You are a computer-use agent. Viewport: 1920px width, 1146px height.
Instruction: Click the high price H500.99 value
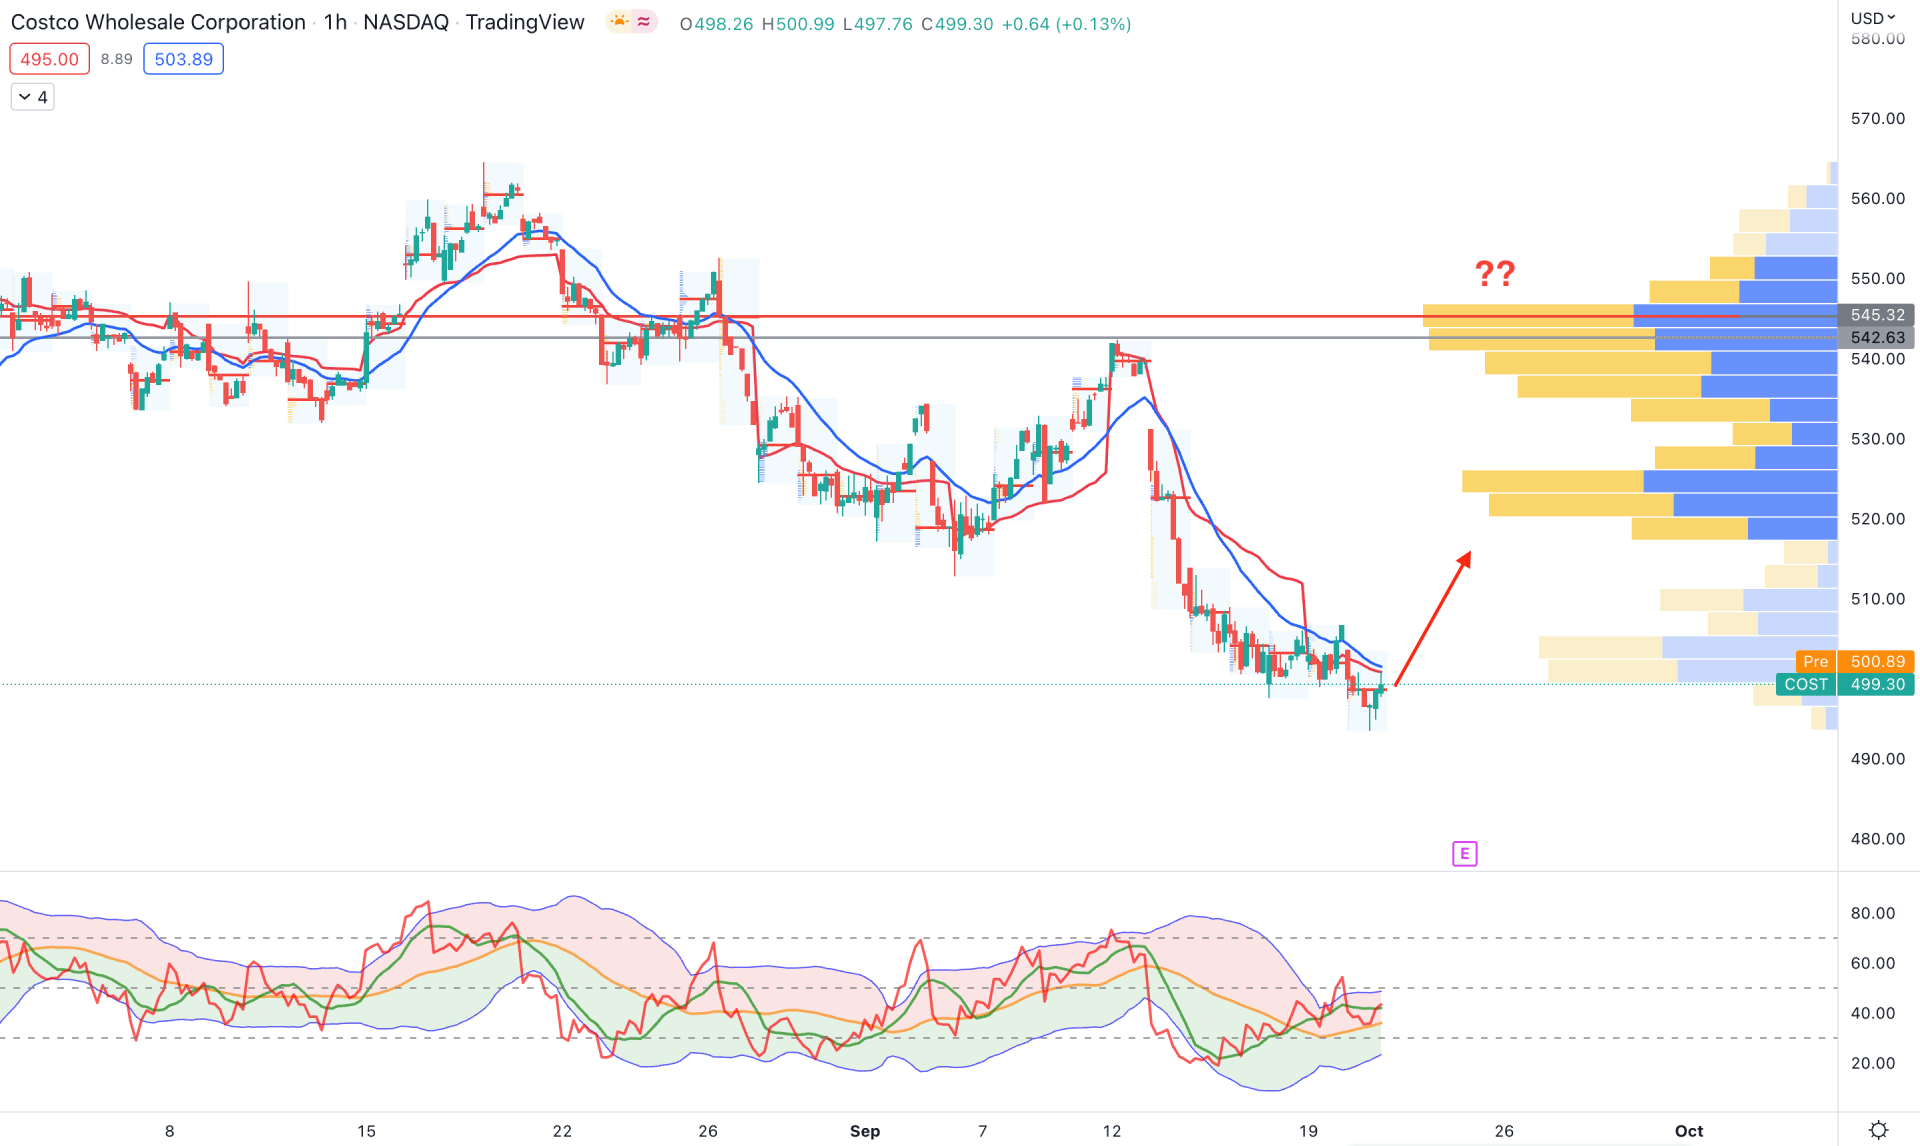[x=798, y=23]
